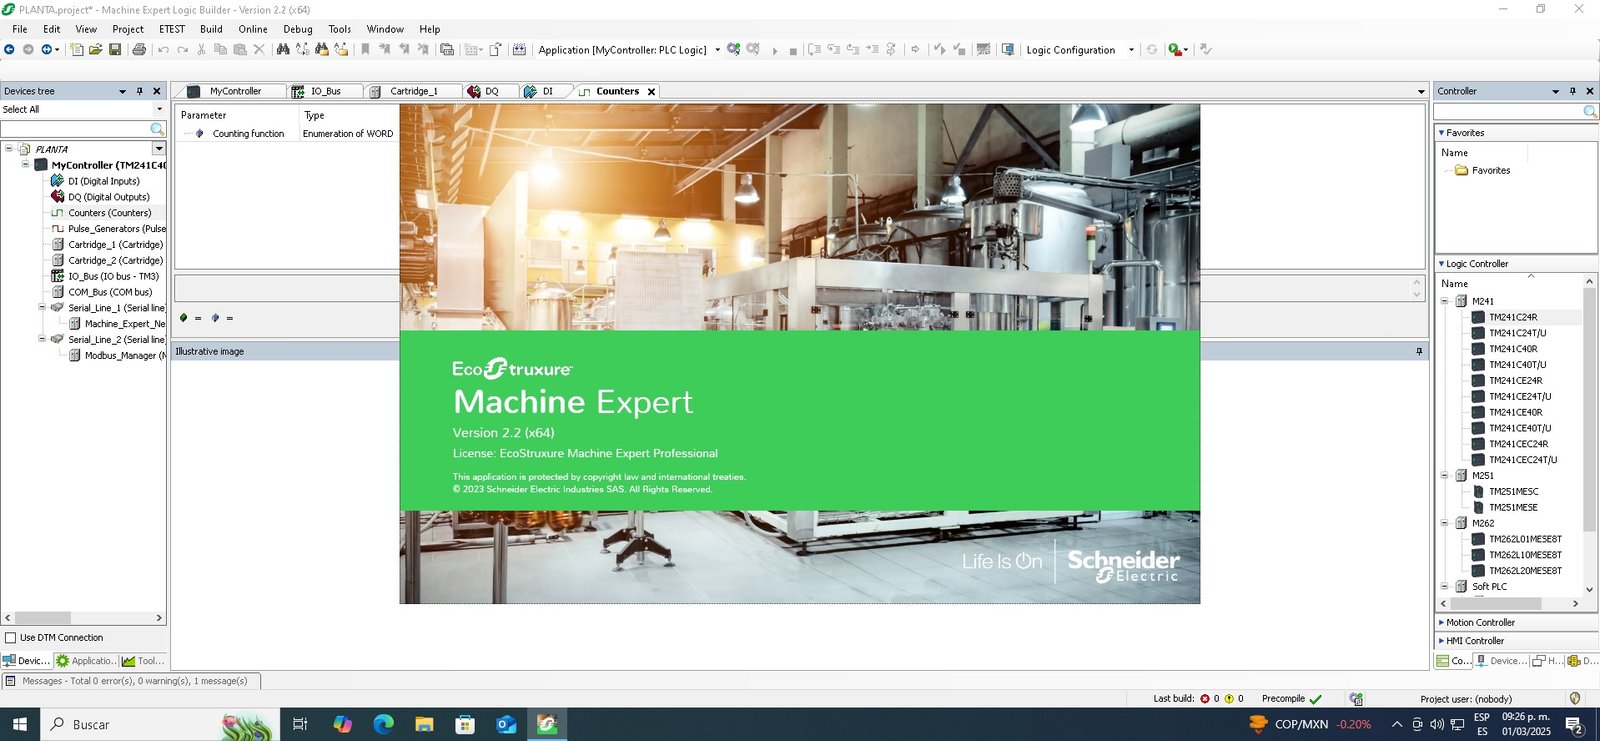The width and height of the screenshot is (1600, 741).
Task: Open Outlook from the taskbar
Action: pos(506,724)
